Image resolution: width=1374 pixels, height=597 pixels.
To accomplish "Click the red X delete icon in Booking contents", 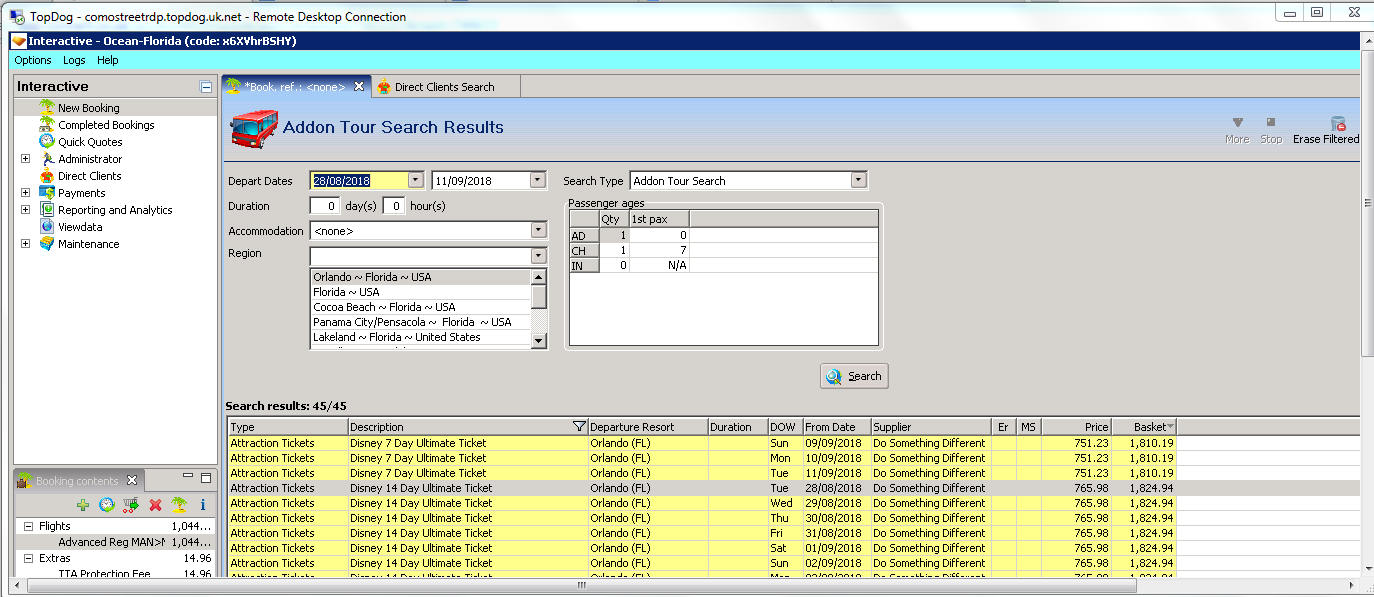I will coord(155,505).
